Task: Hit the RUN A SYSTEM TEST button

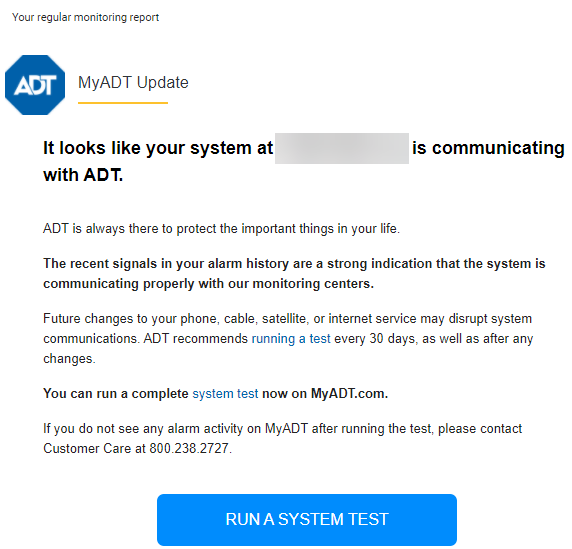Action: pos(307,519)
